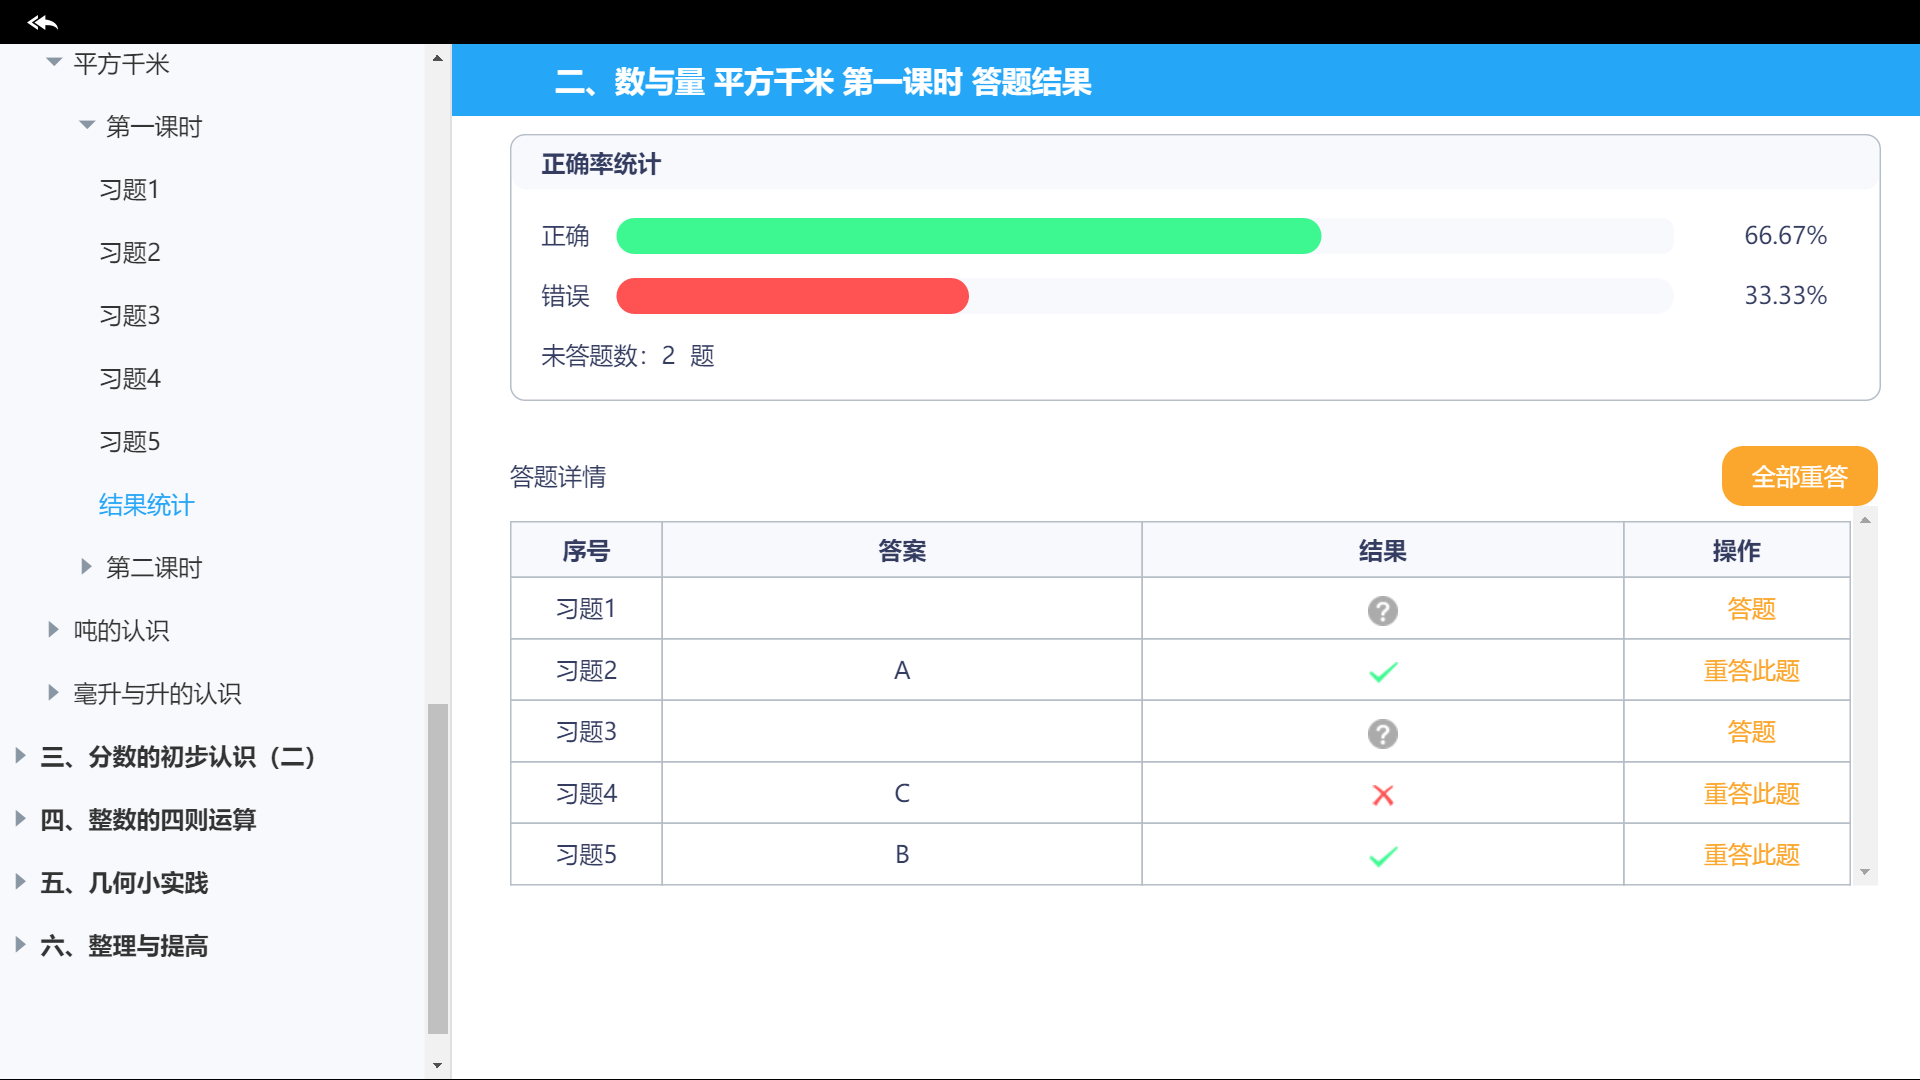Screen dimensions: 1920x1080
Task: Select 结果统计 in sidebar
Action: 146,505
